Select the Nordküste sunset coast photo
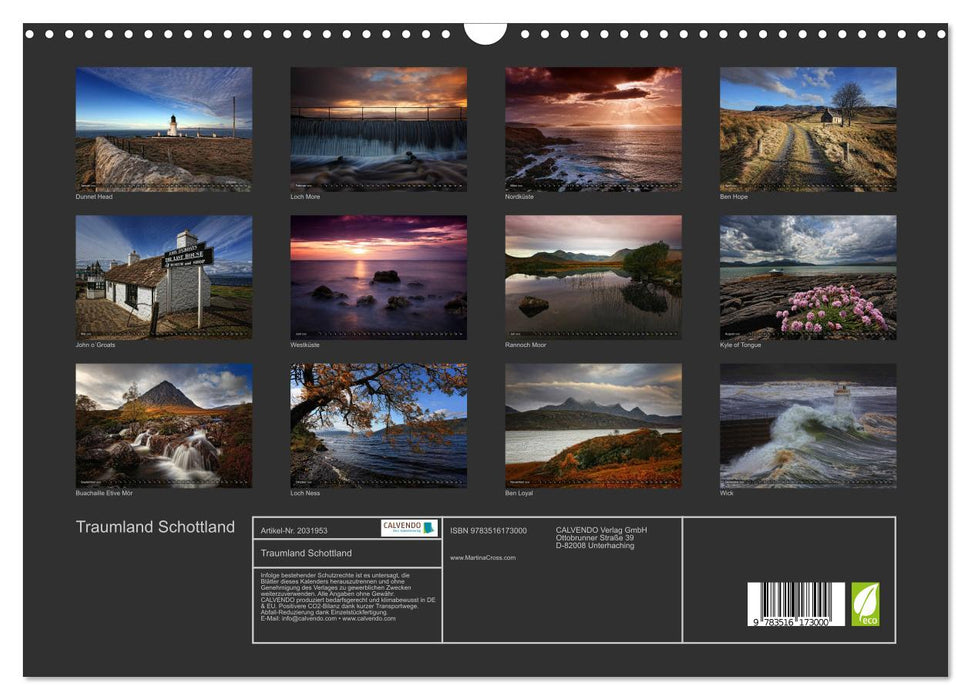This screenshot has height=700, width=971. tap(593, 129)
